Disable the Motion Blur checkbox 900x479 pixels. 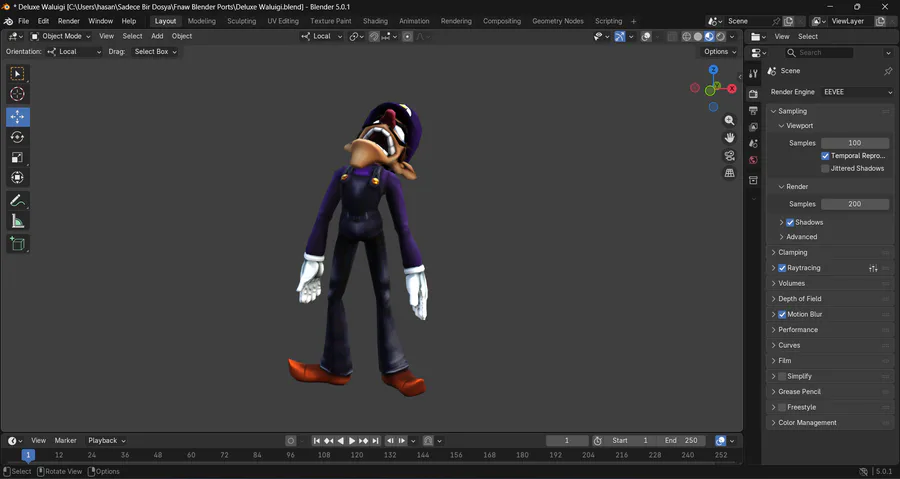[782, 314]
